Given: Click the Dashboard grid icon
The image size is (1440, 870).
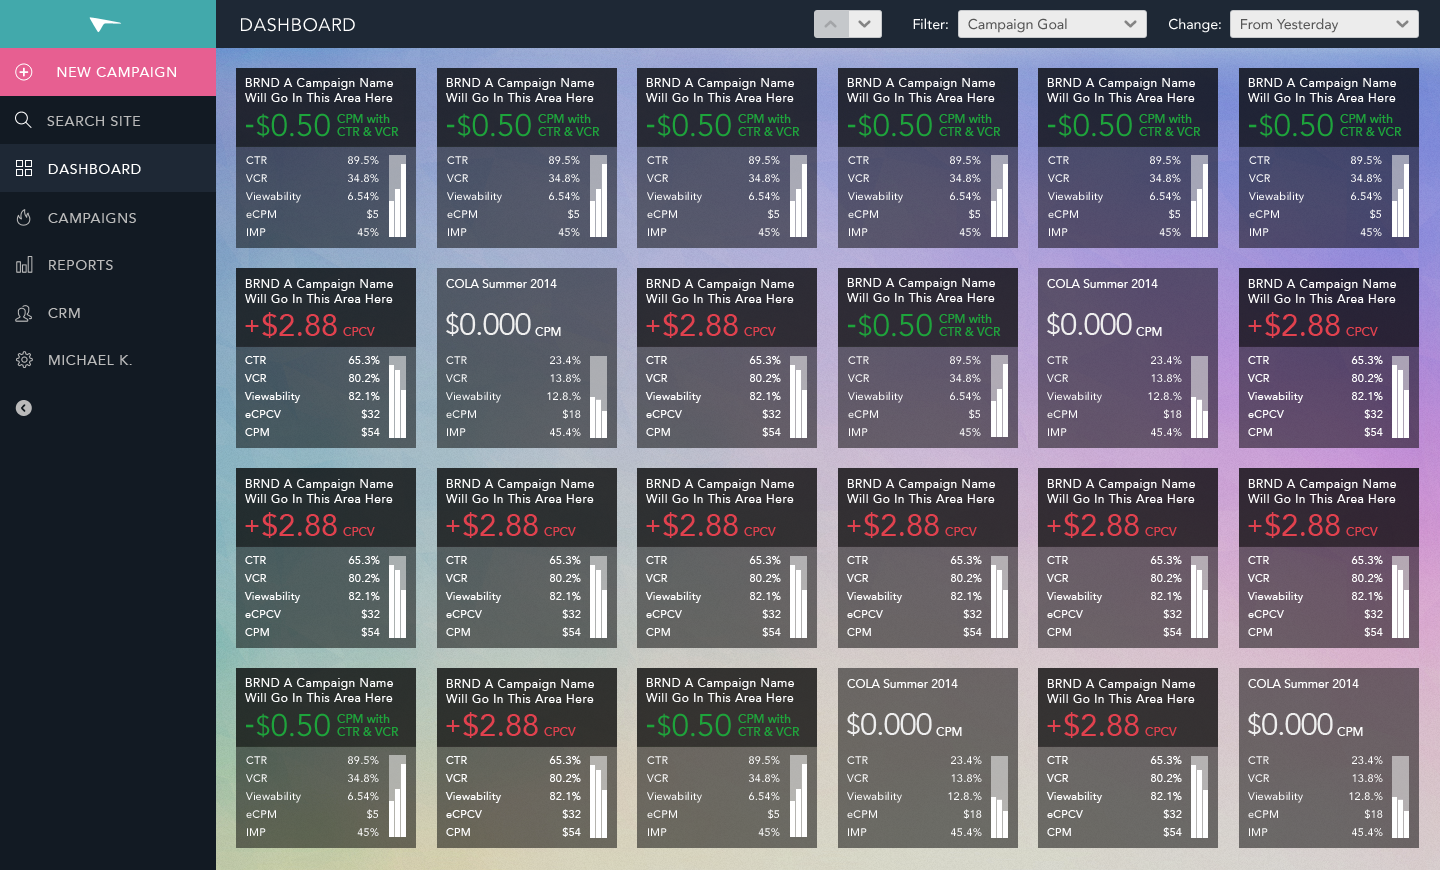Looking at the screenshot, I should click(x=24, y=168).
